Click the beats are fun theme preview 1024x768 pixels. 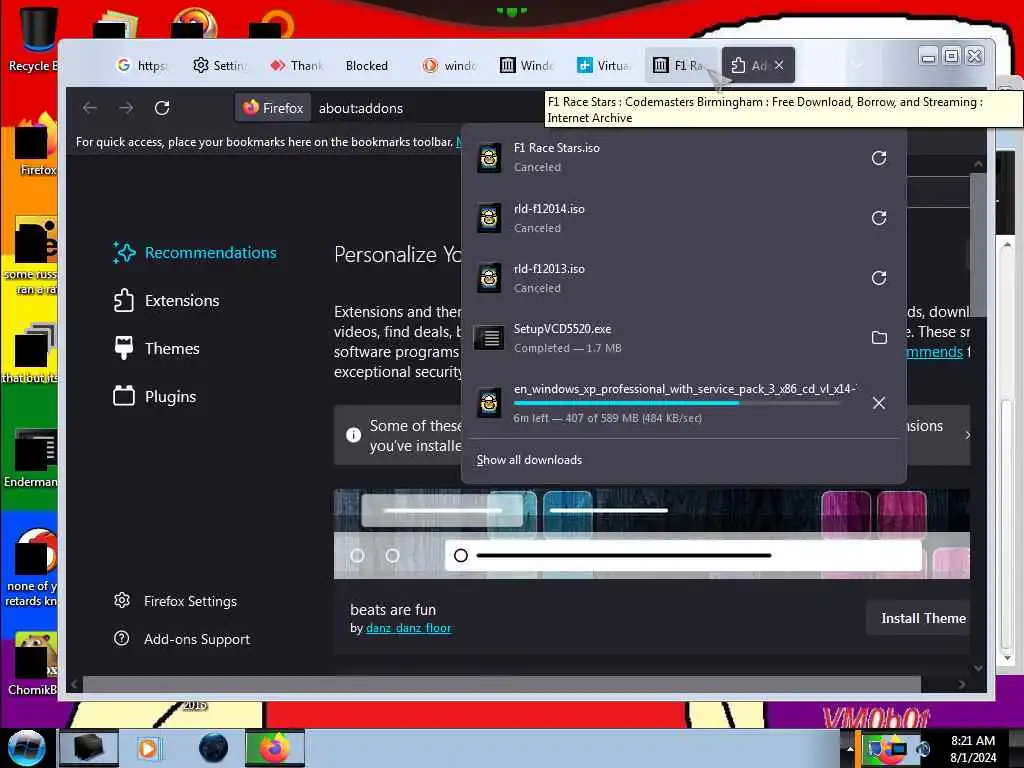pos(651,534)
